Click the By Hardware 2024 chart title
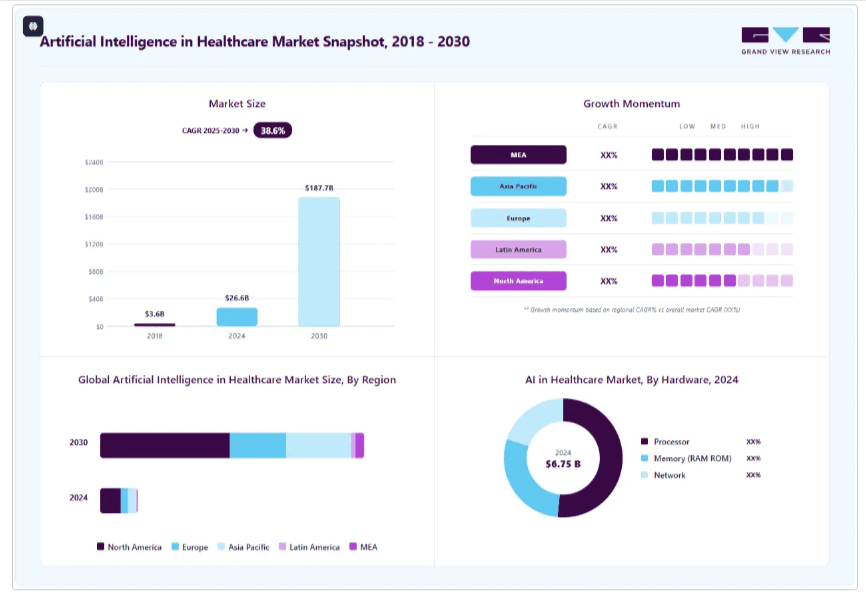This screenshot has height=596, width=866. pos(632,379)
